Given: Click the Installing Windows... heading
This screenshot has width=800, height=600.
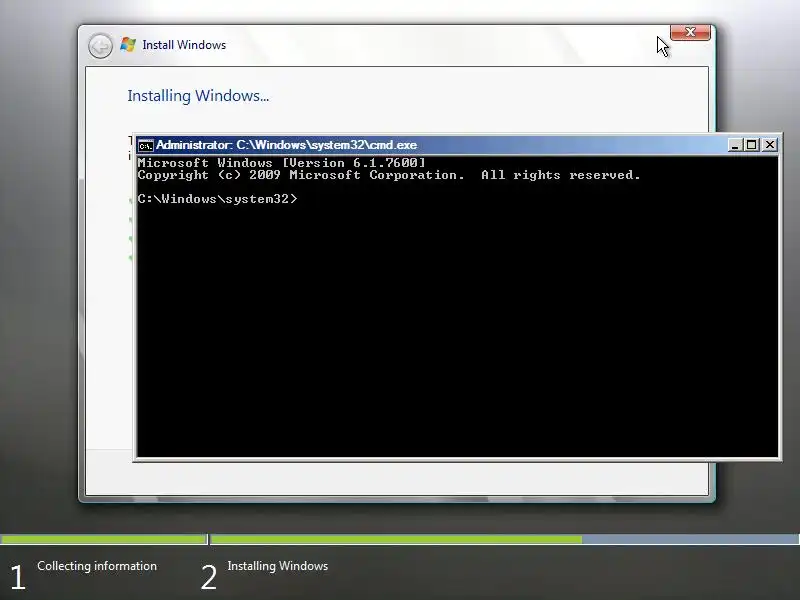Looking at the screenshot, I should point(198,96).
